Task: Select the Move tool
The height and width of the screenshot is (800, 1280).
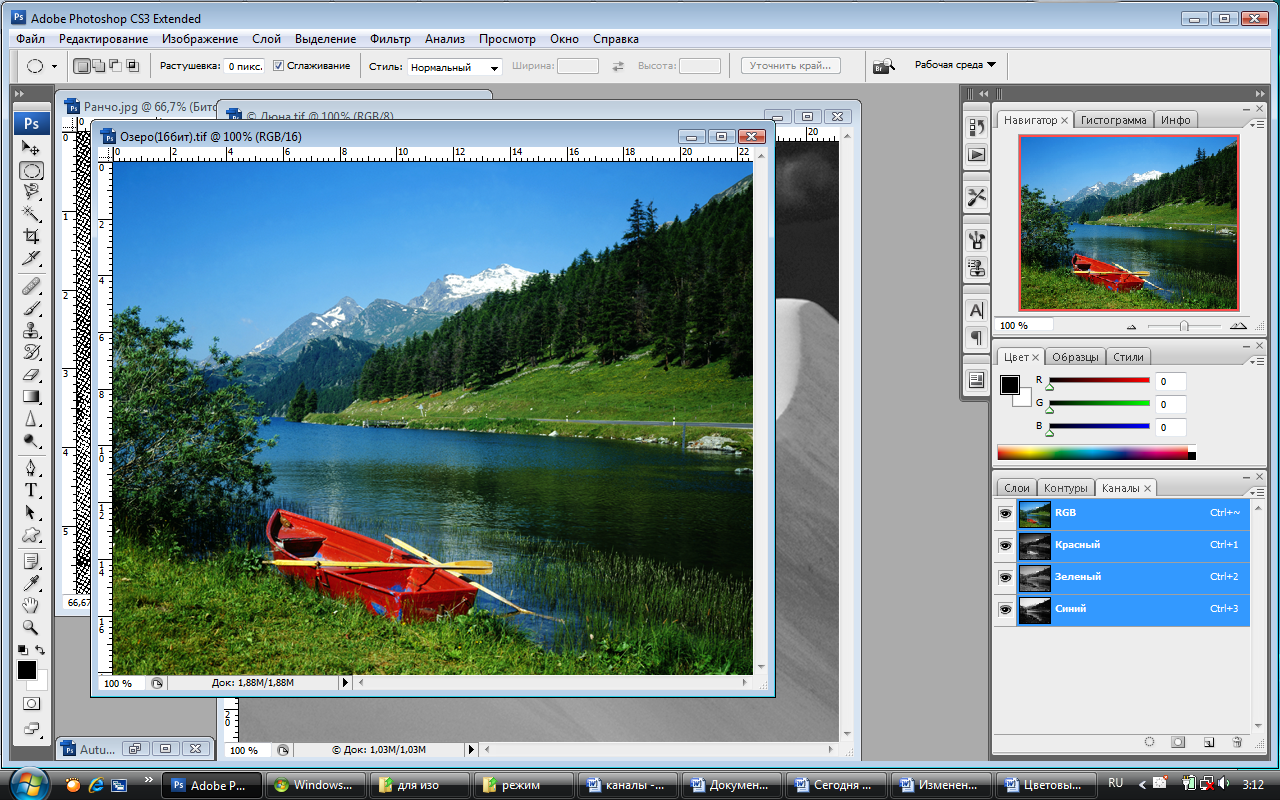Action: click(31, 148)
